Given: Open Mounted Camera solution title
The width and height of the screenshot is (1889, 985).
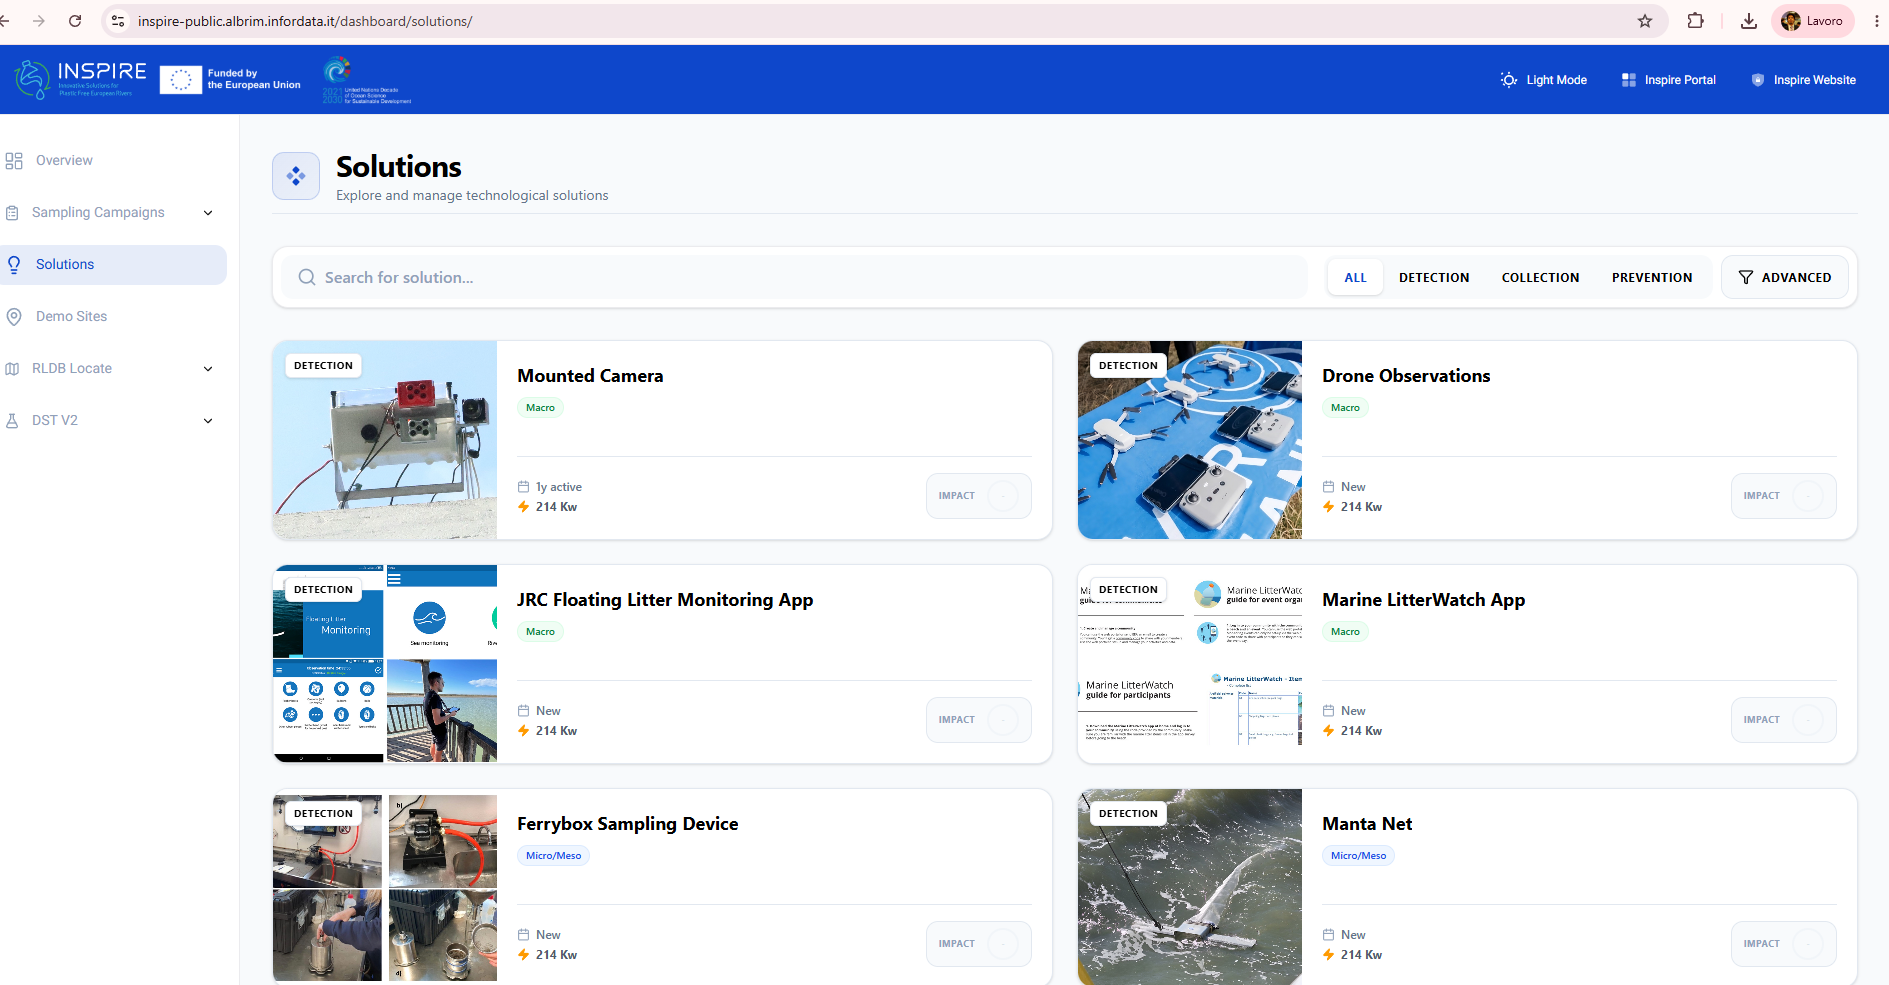Looking at the screenshot, I should (590, 376).
